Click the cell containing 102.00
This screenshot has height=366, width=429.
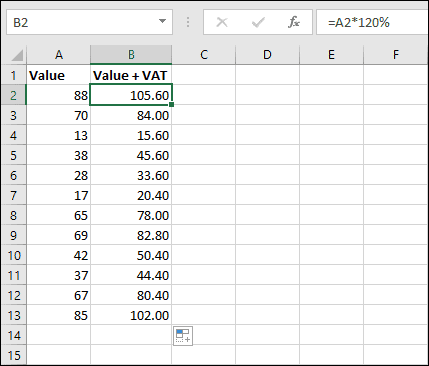(x=131, y=315)
